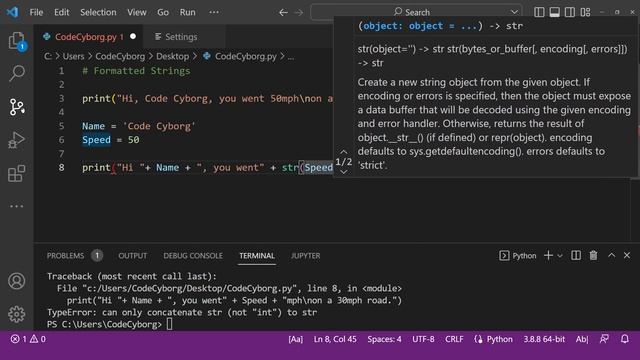Go back with the left arrow

tap(283, 13)
